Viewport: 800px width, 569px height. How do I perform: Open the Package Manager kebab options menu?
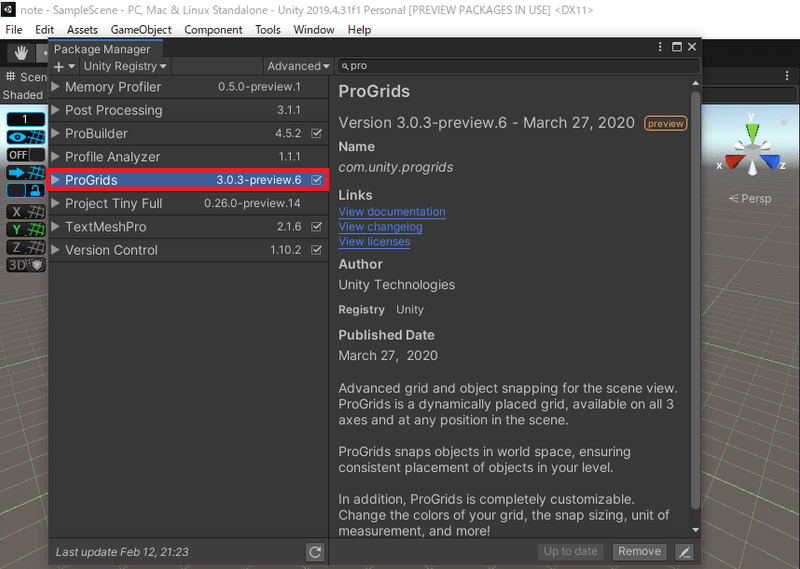point(660,47)
